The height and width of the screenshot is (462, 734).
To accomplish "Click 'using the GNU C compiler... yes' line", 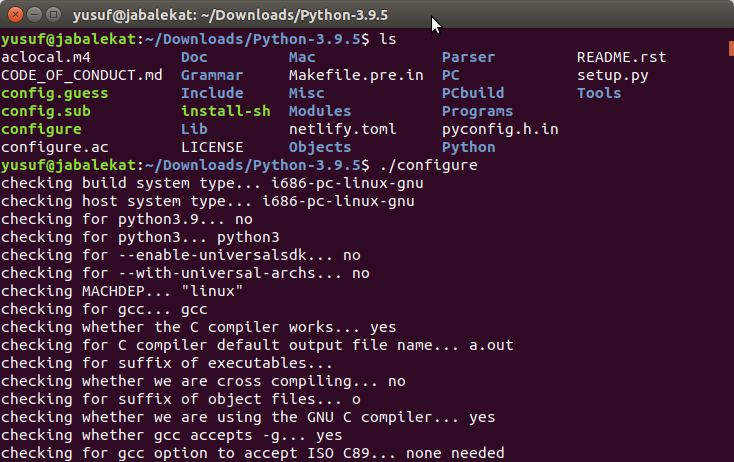I will [x=248, y=418].
